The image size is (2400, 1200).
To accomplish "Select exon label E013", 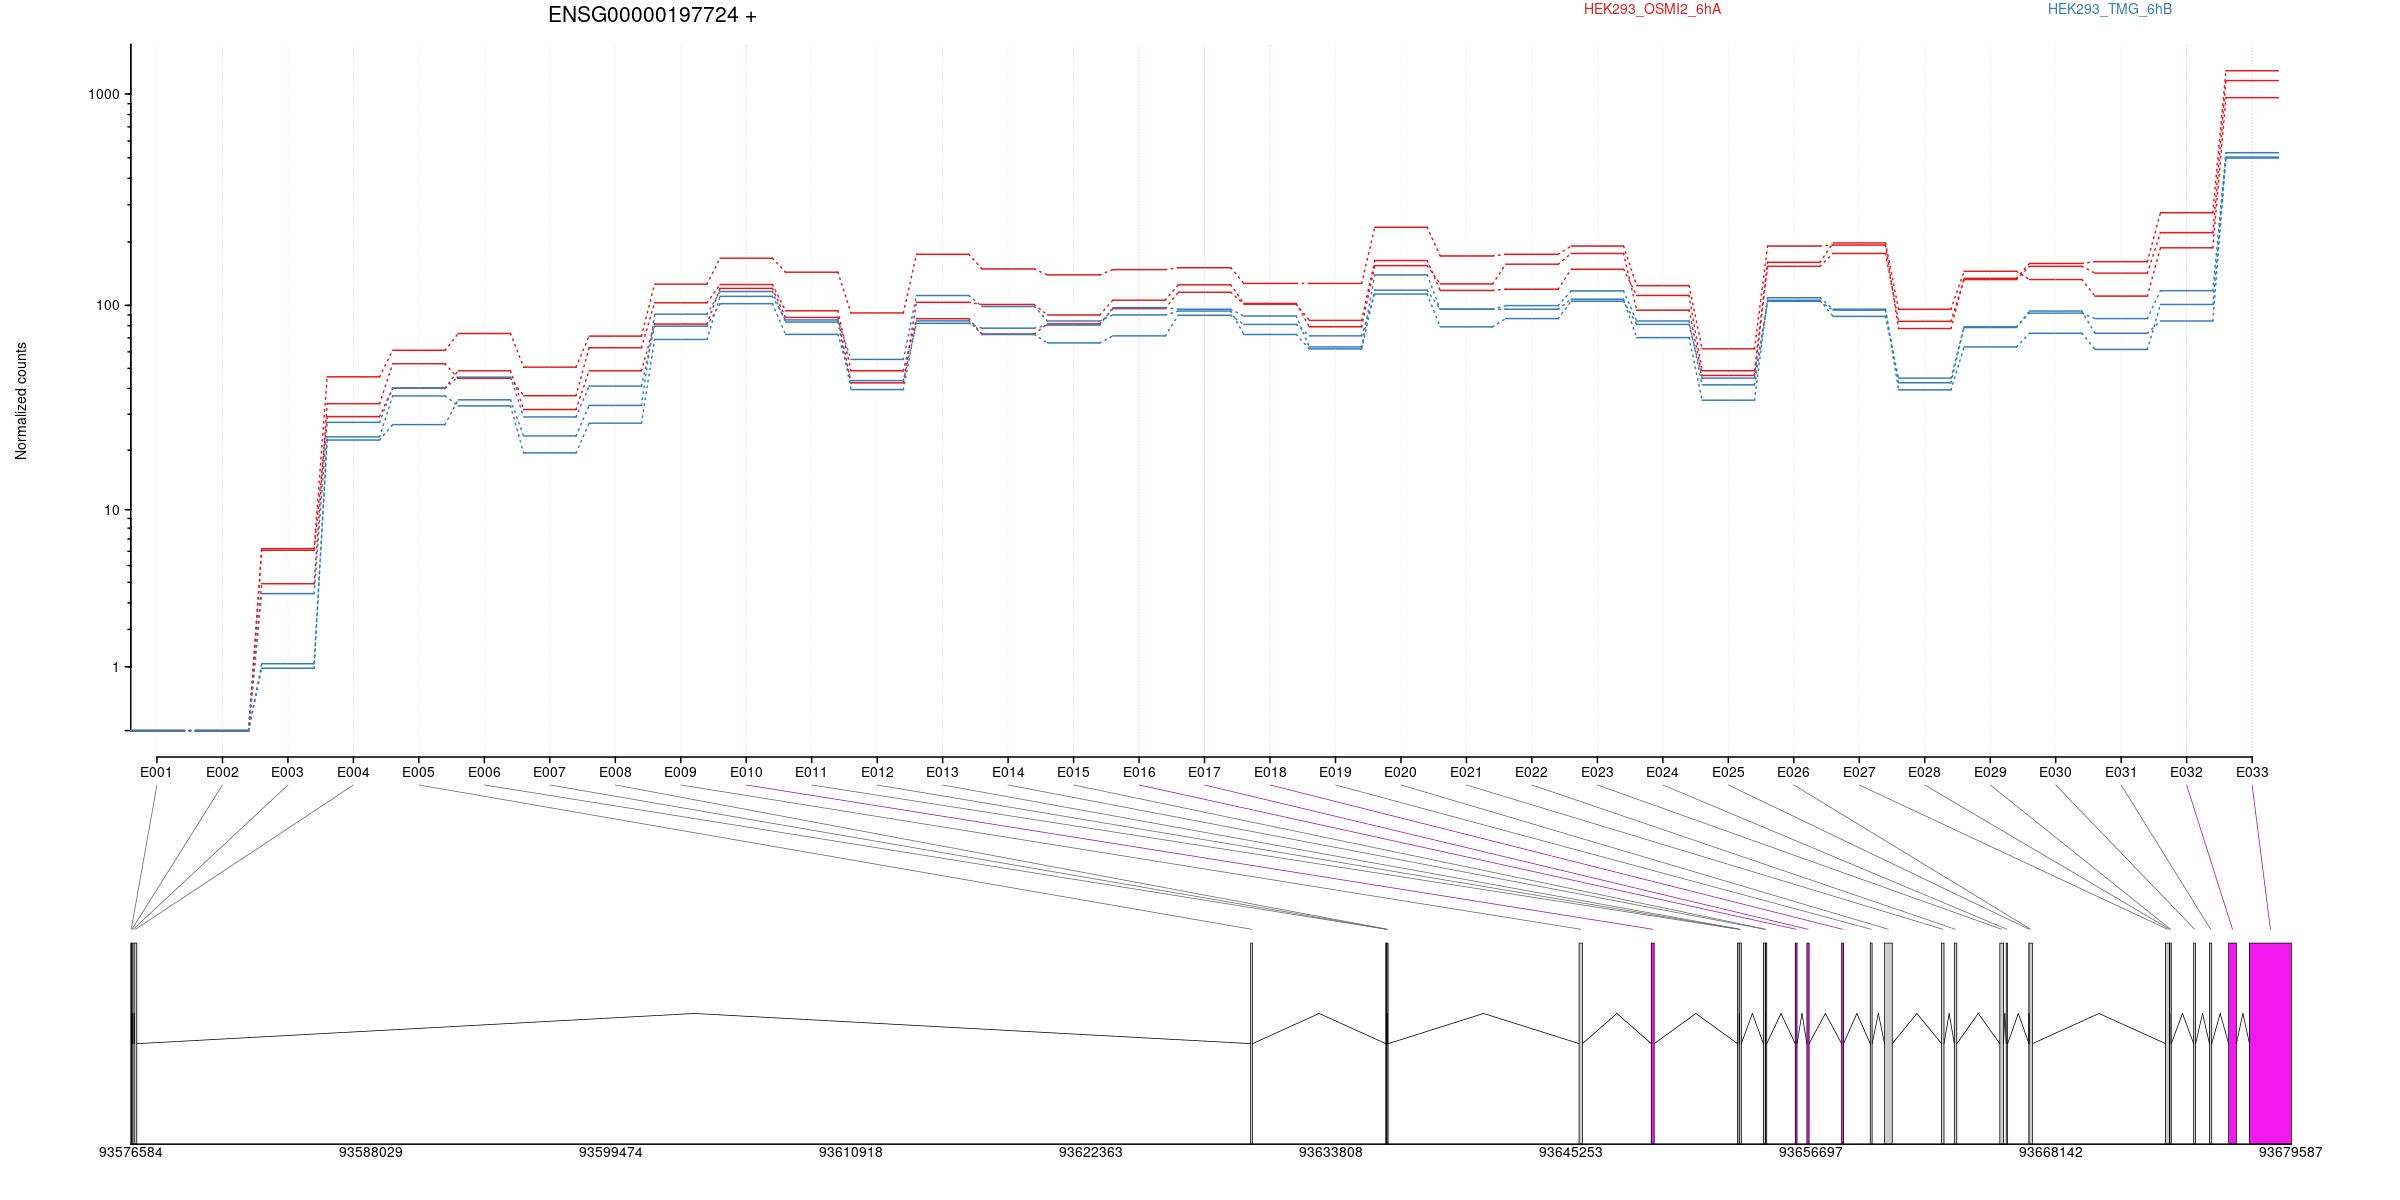I will point(942,772).
